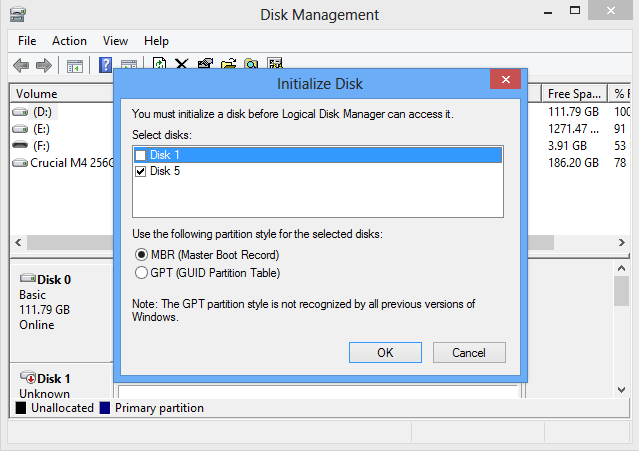Select the (F:) volume drive icon
Viewport: 639px width, 451px height.
(20, 146)
